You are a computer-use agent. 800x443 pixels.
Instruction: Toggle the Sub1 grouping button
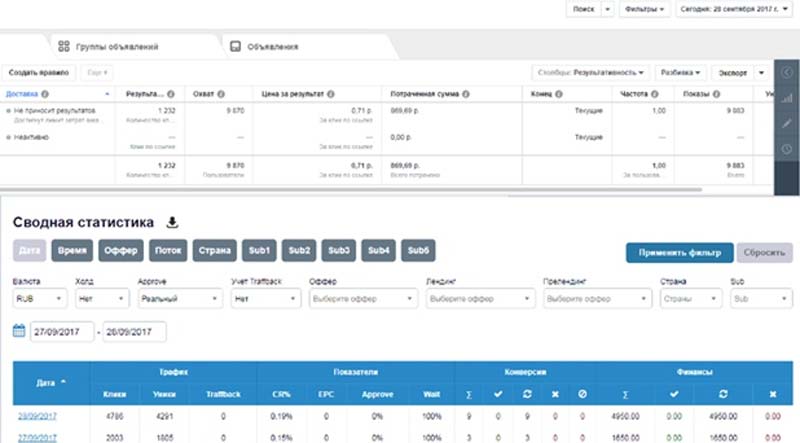[x=259, y=251]
